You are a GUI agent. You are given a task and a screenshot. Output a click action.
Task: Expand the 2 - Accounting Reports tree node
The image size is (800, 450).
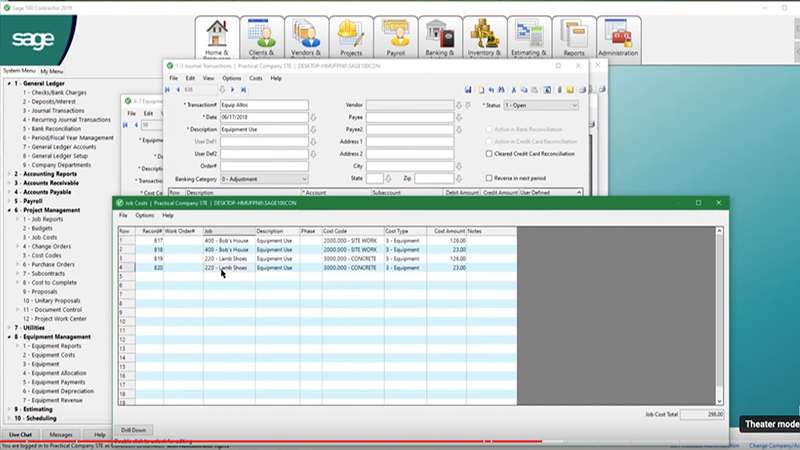(9, 174)
